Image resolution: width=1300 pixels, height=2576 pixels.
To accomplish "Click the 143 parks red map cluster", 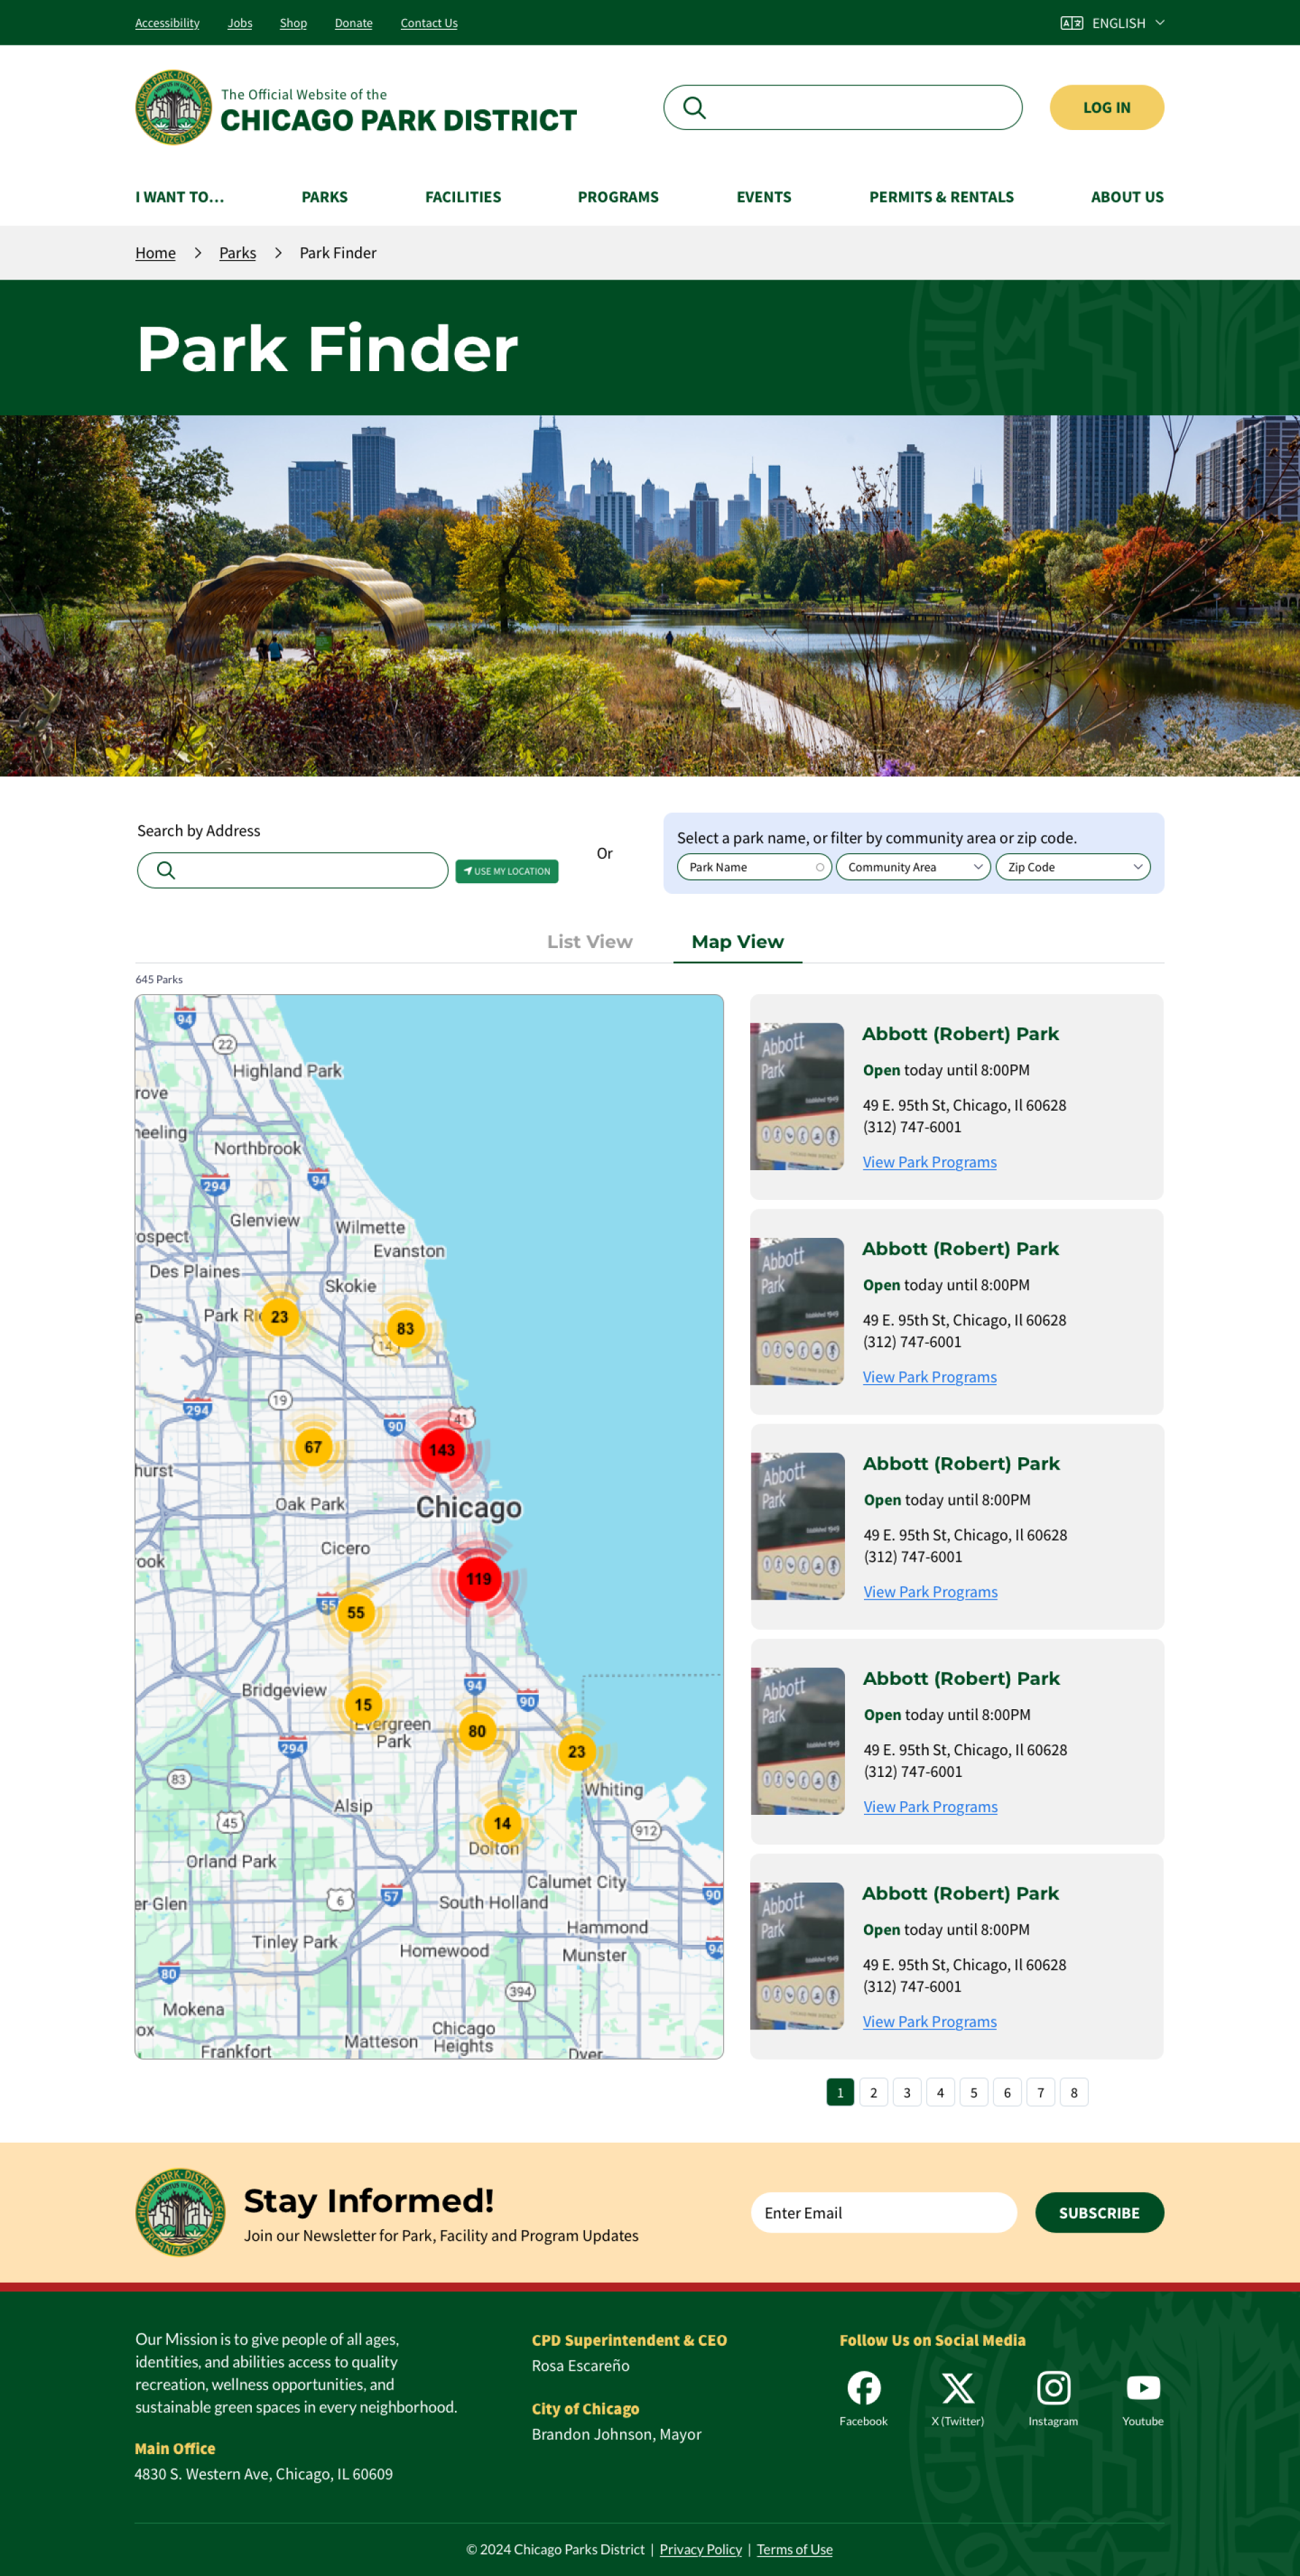I will coord(442,1449).
